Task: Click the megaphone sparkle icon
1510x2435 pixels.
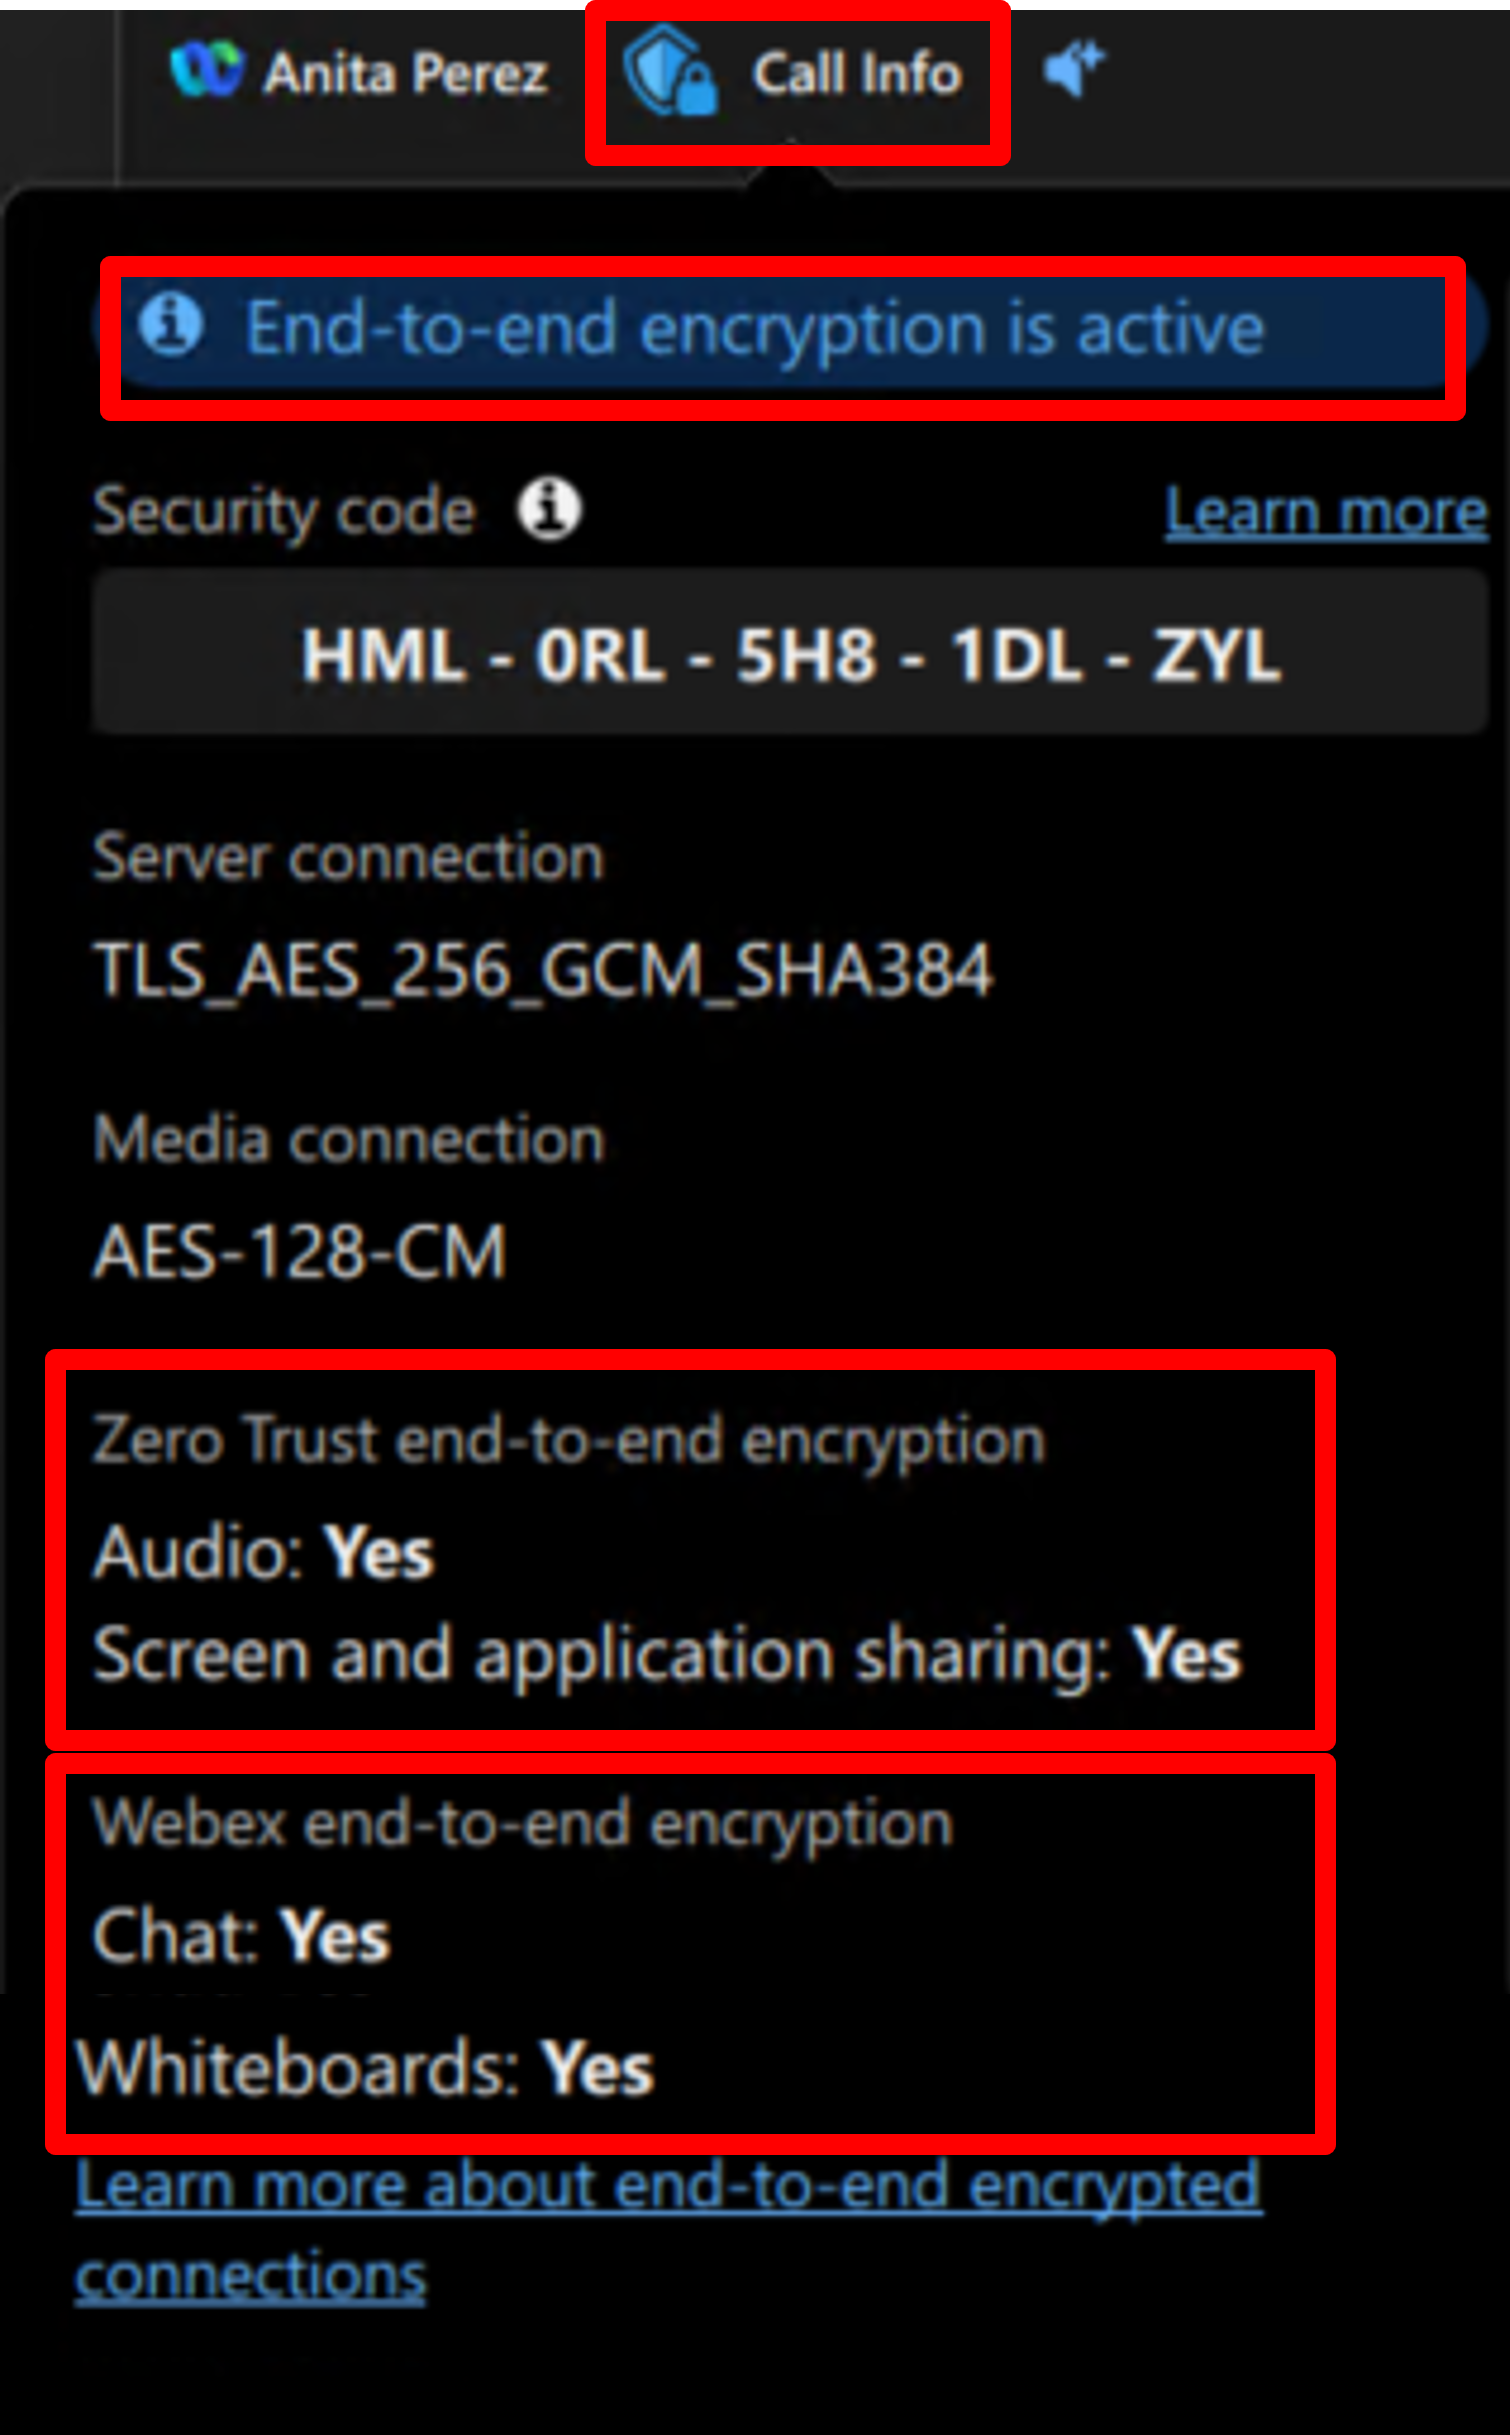Action: (x=1073, y=70)
